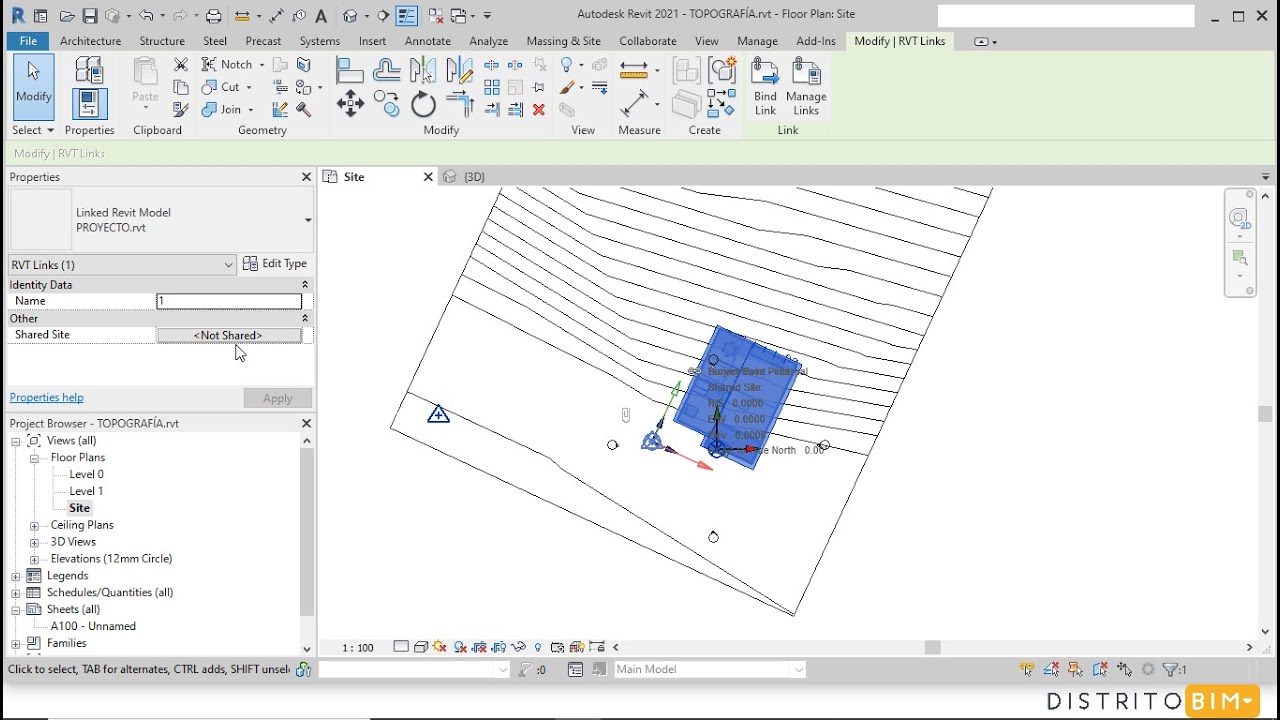Open the Join geometry dropdown
This screenshot has width=1280, height=720.
pyautogui.click(x=251, y=109)
